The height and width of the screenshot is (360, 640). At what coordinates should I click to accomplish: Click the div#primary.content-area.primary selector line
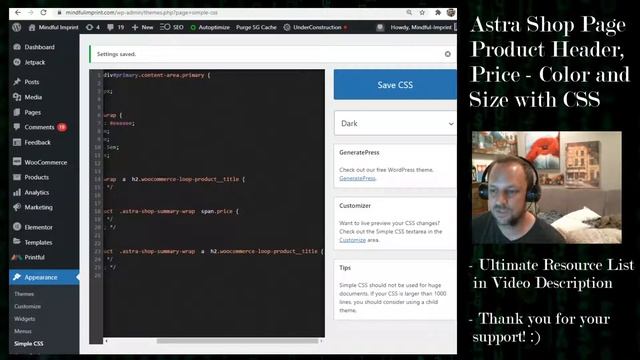(x=158, y=75)
